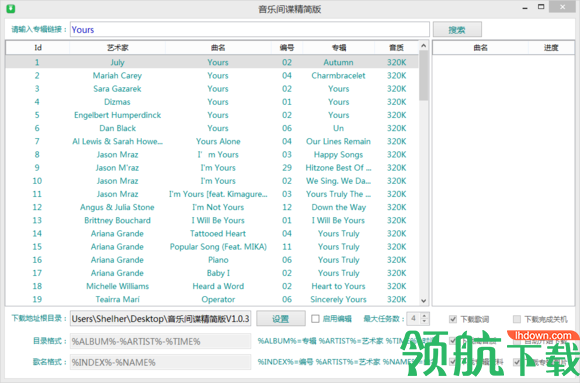580x383 pixels.
Task: Select the Mariah Carey row
Action: coord(212,75)
